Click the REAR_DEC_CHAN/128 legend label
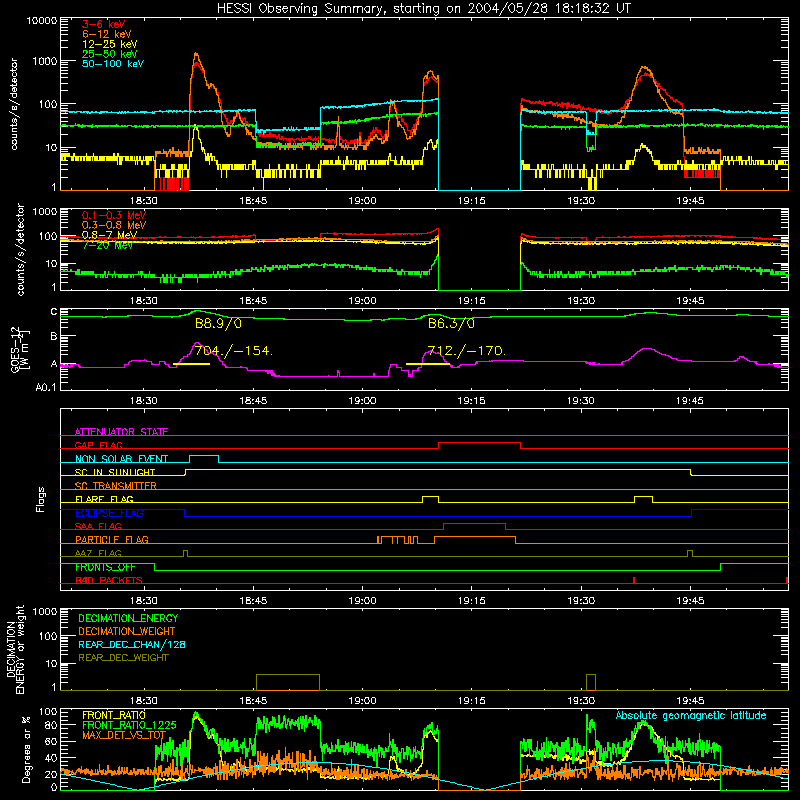800x800 pixels. click(x=132, y=644)
